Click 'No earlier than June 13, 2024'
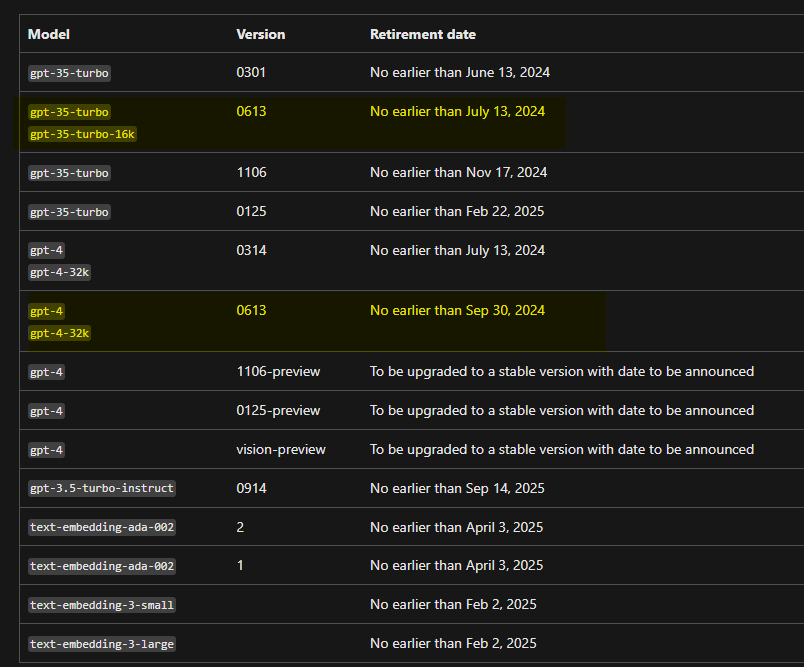This screenshot has width=804, height=667. point(460,72)
